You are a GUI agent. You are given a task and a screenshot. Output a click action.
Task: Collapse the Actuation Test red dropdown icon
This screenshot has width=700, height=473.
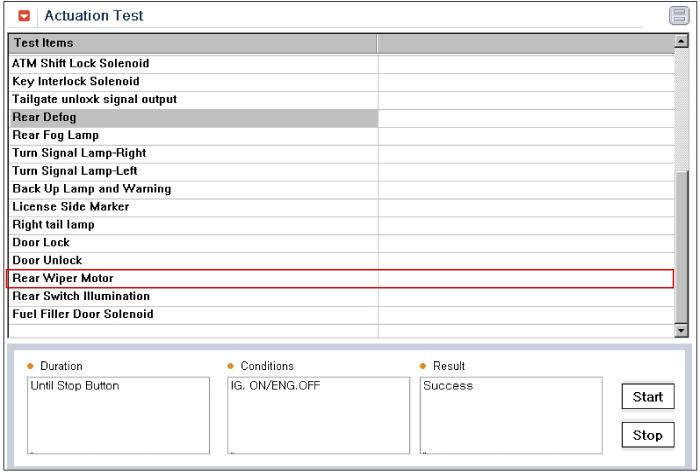point(24,16)
